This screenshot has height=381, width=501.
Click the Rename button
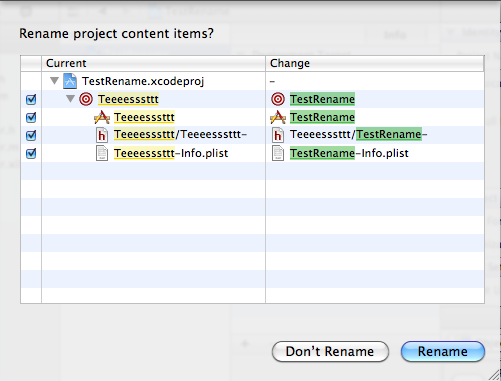point(443,351)
